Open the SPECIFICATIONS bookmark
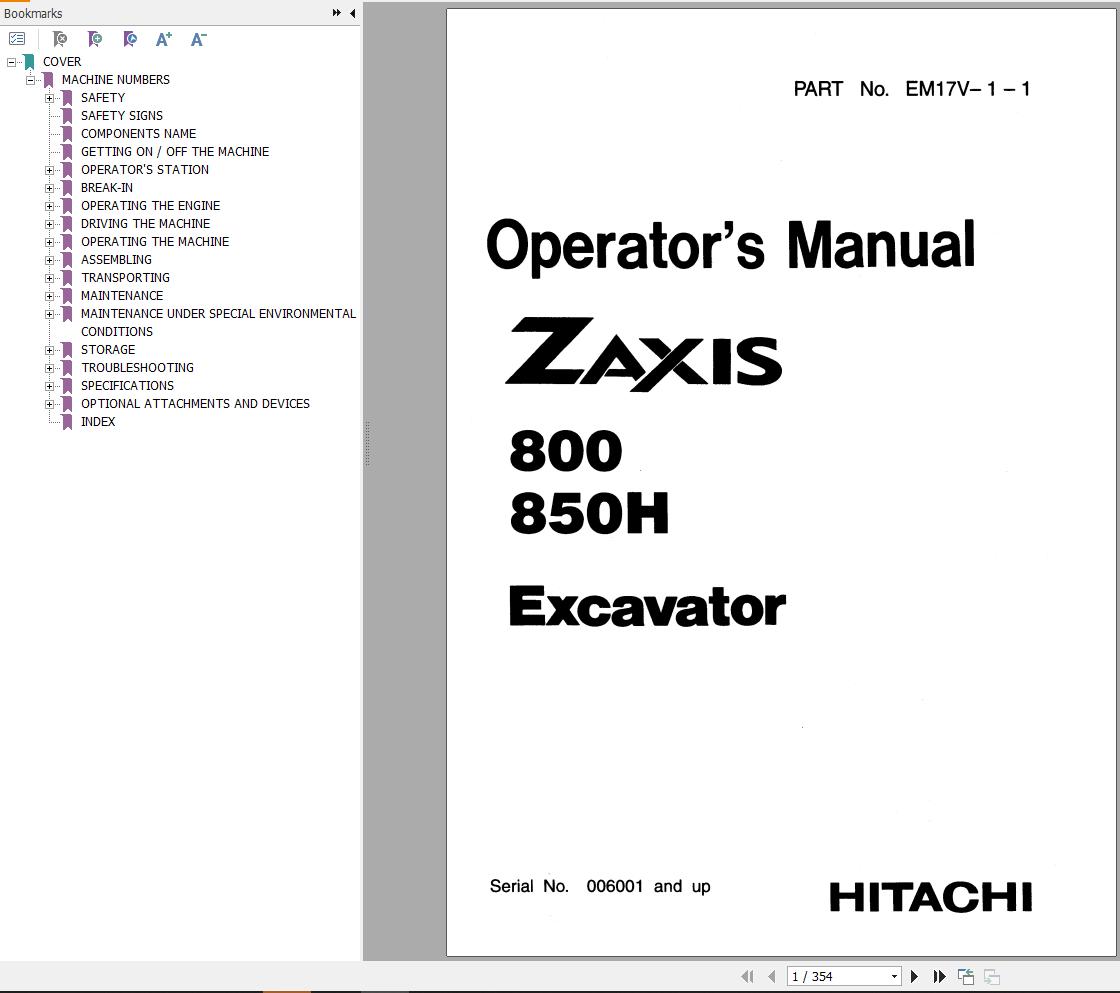 [x=127, y=386]
